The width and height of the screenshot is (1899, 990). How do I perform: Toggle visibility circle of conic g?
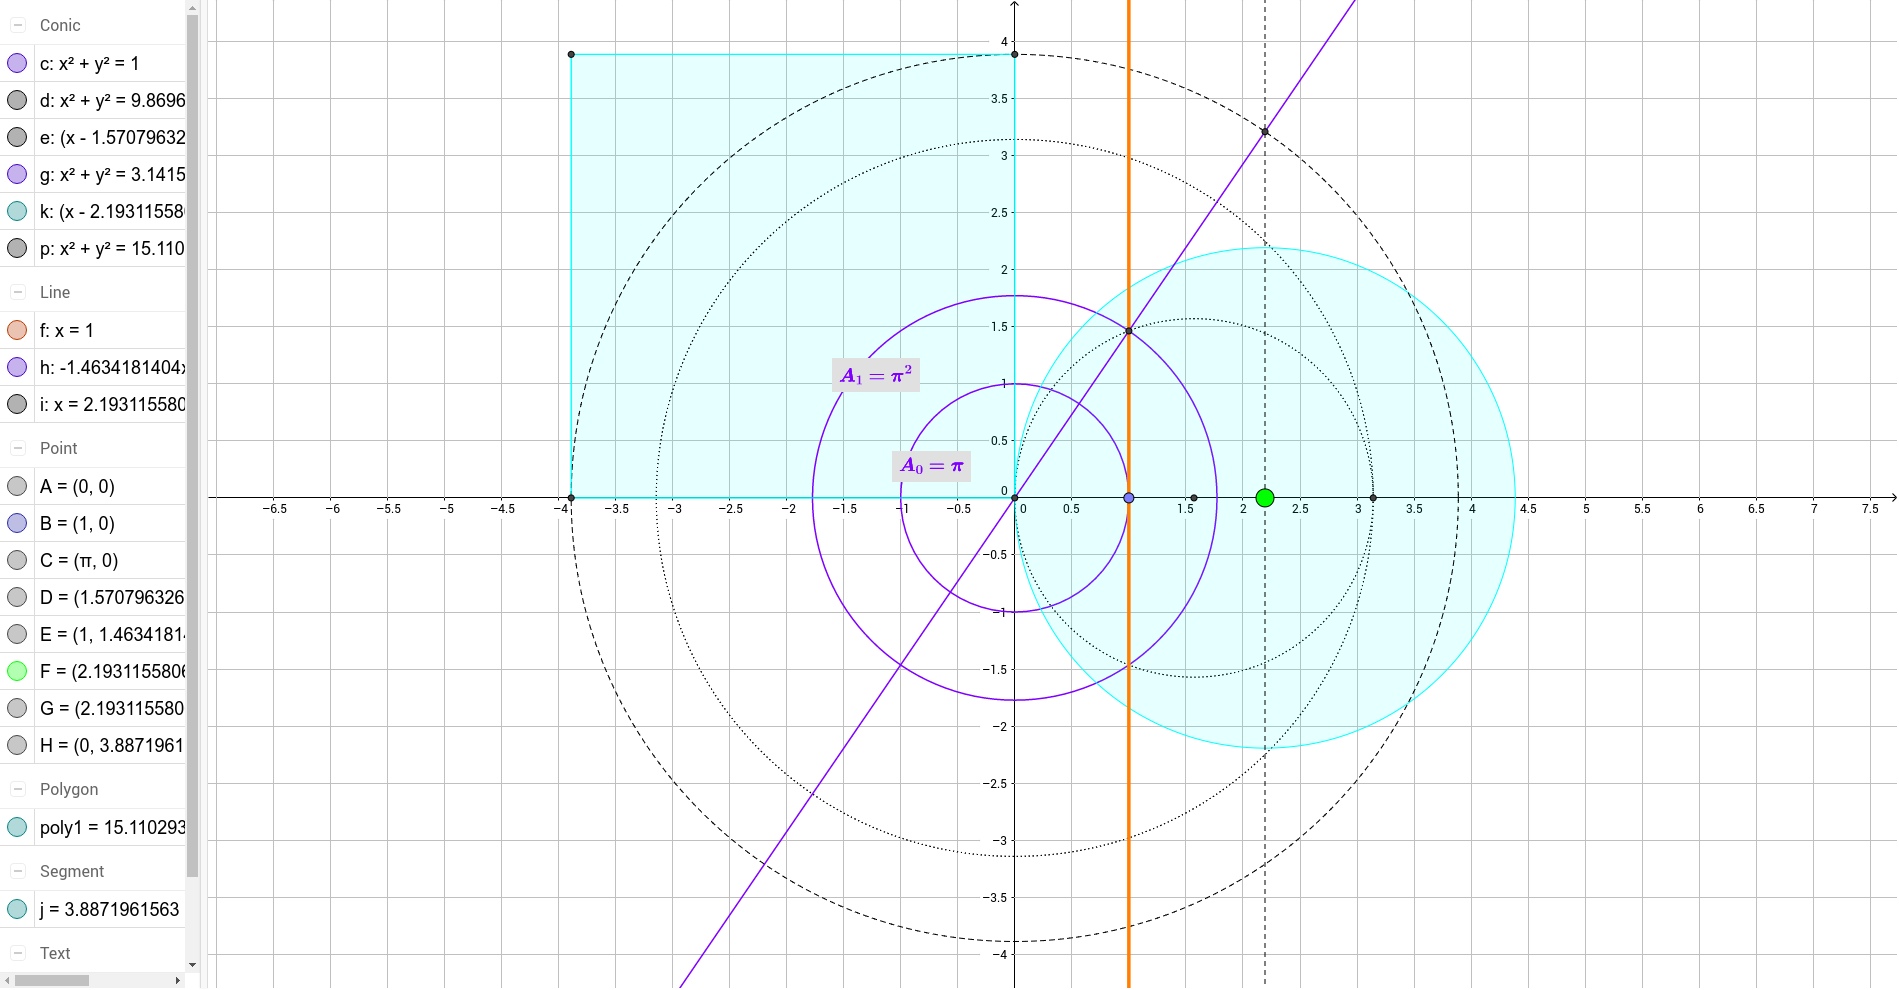(x=17, y=174)
